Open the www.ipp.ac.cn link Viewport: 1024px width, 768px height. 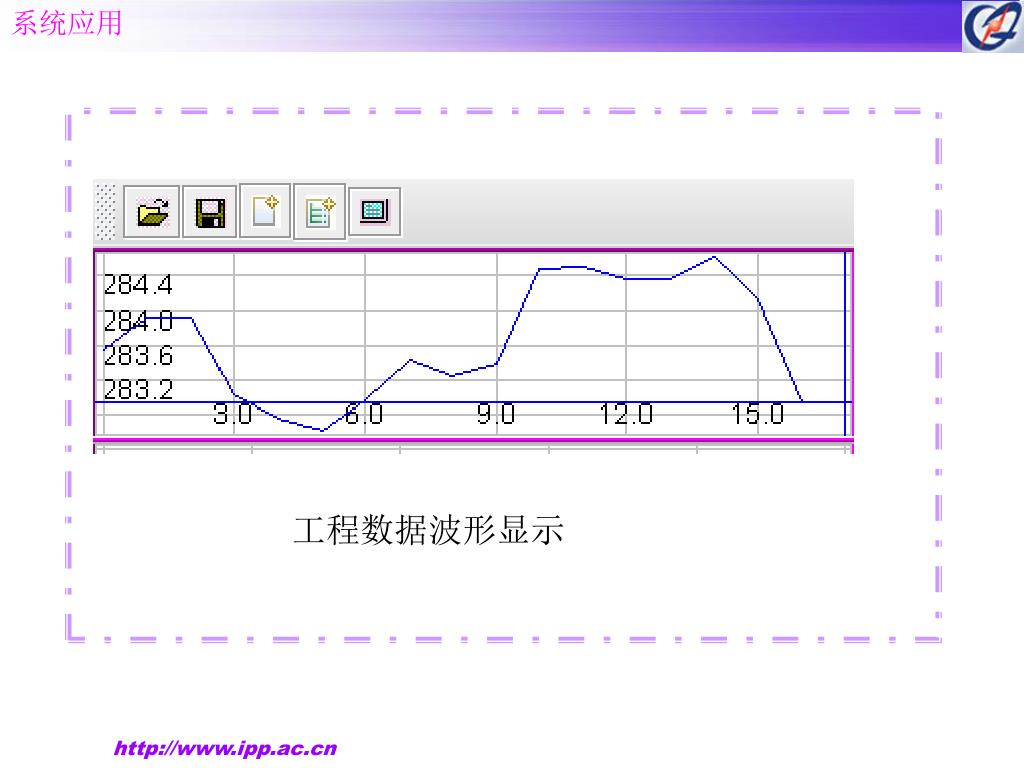point(225,748)
